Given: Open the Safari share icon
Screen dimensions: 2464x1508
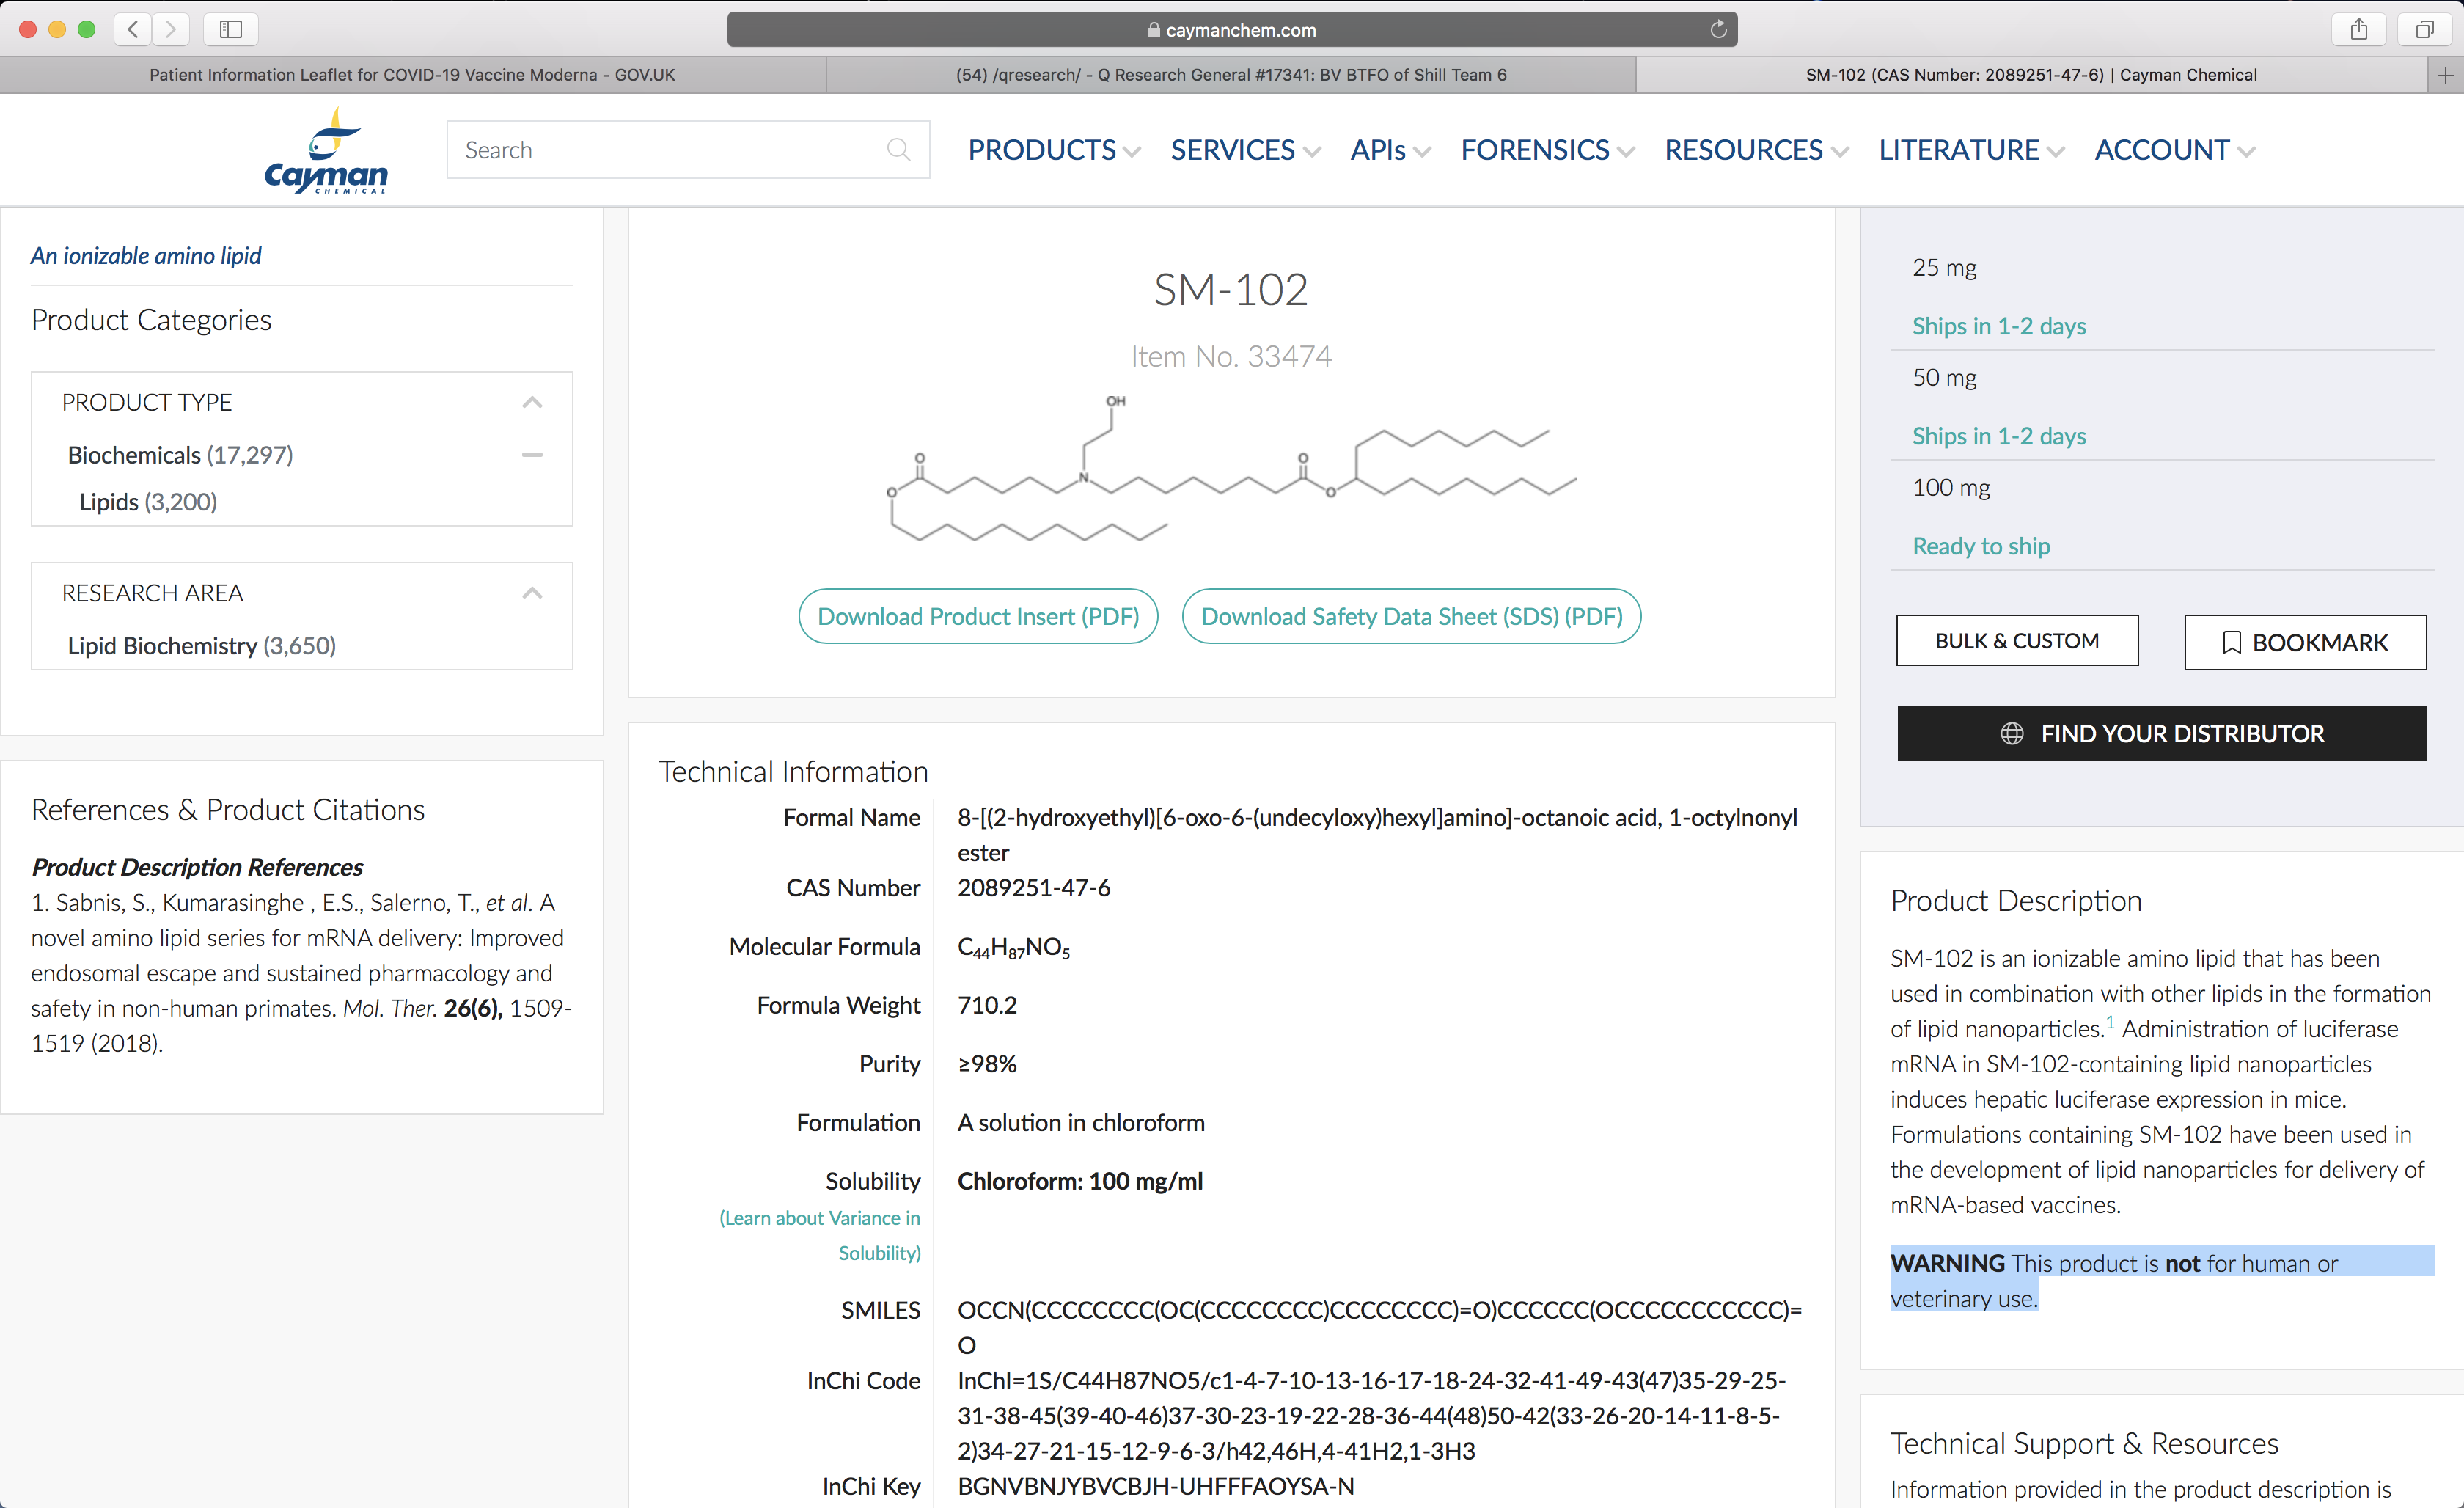Looking at the screenshot, I should [2359, 29].
